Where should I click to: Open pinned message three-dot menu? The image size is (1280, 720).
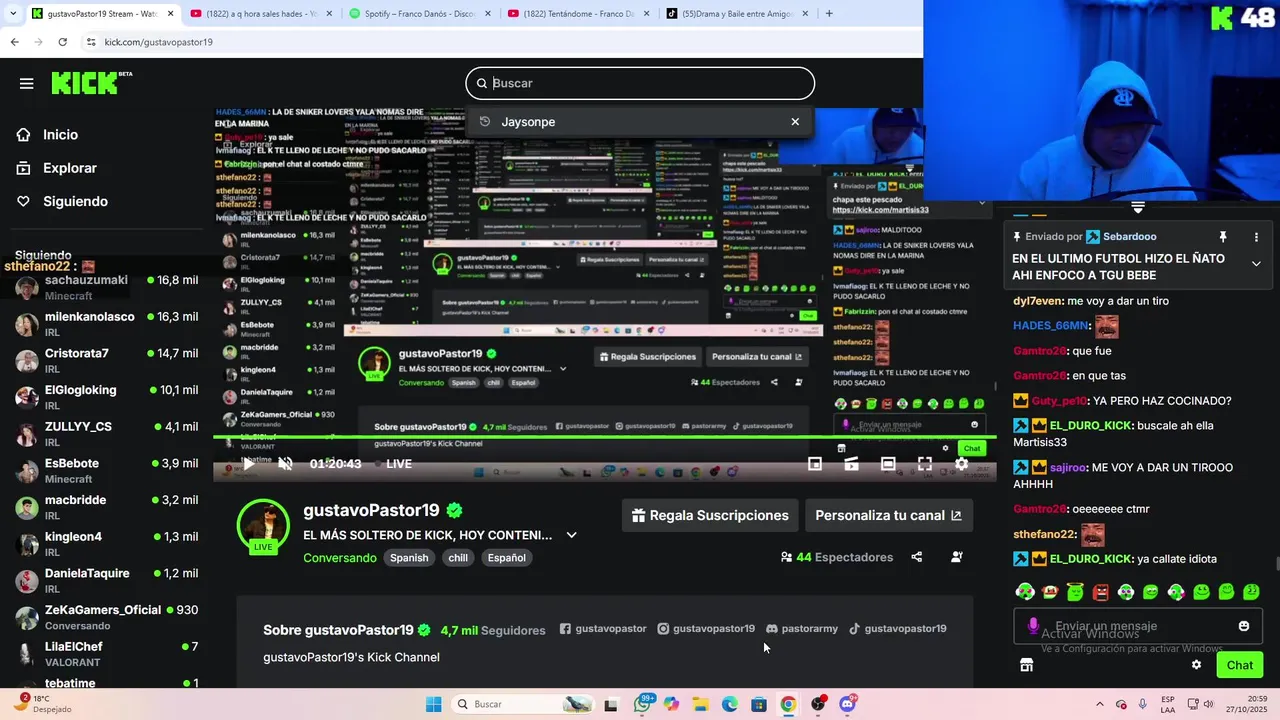point(1256,237)
